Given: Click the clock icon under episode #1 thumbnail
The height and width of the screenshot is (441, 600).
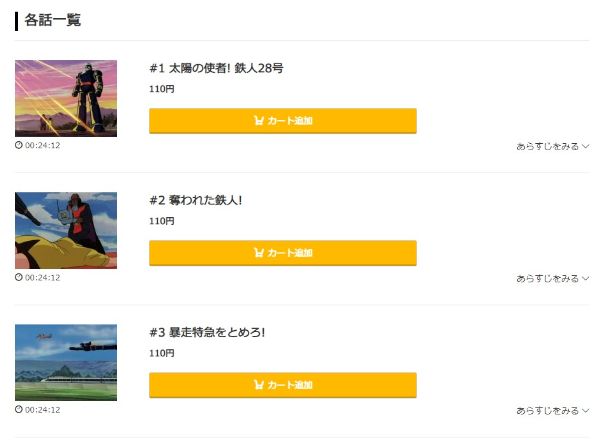Looking at the screenshot, I should click(x=19, y=145).
